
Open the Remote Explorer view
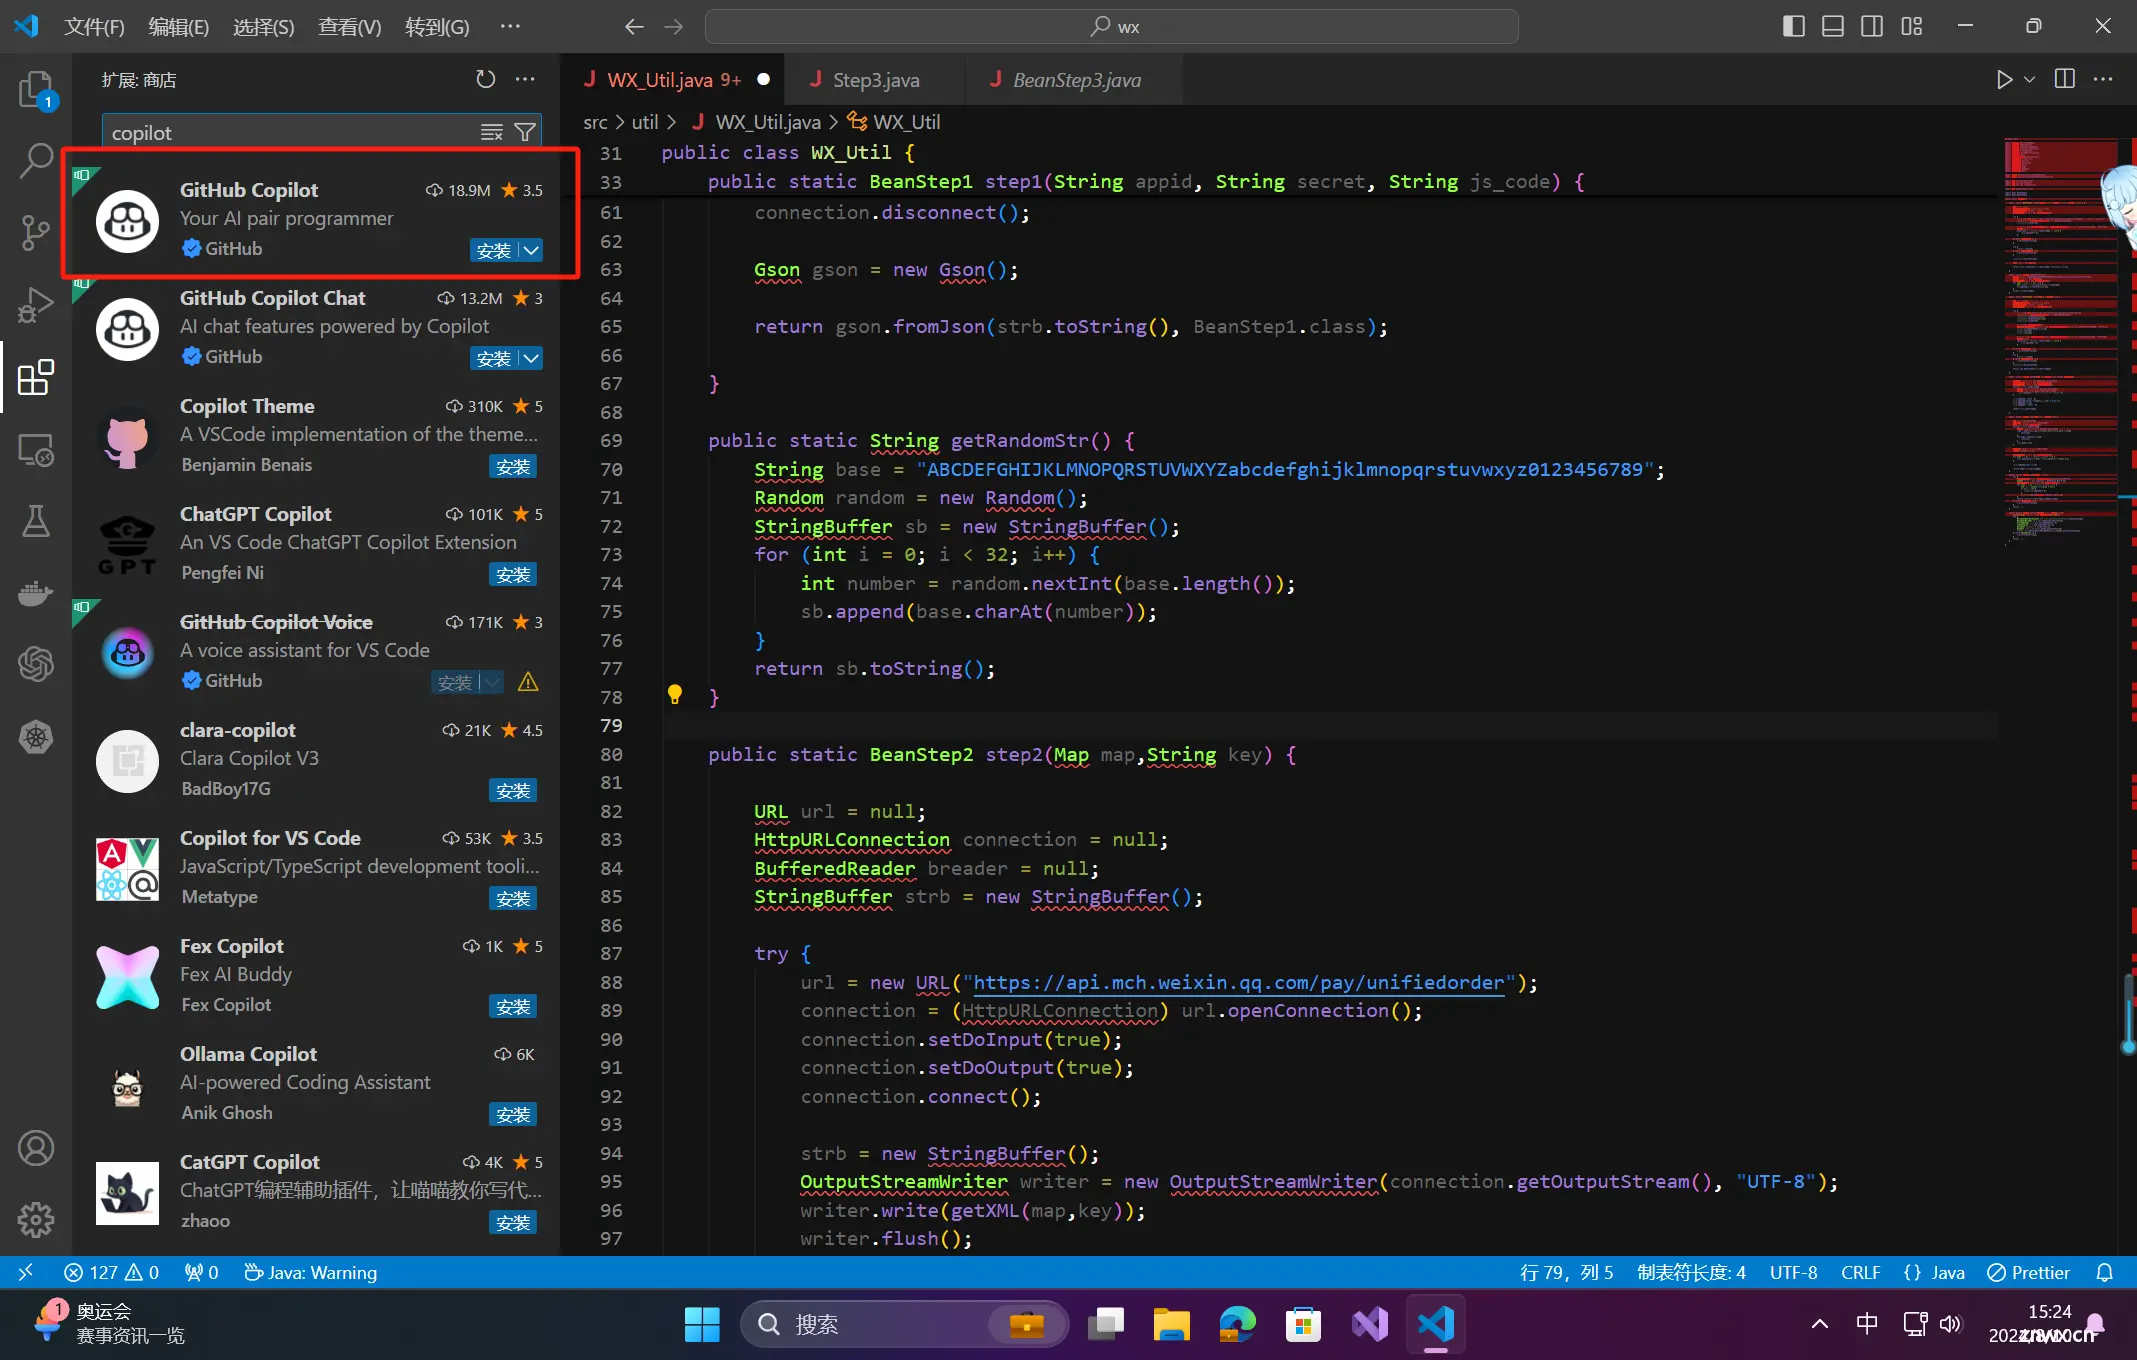coord(36,450)
